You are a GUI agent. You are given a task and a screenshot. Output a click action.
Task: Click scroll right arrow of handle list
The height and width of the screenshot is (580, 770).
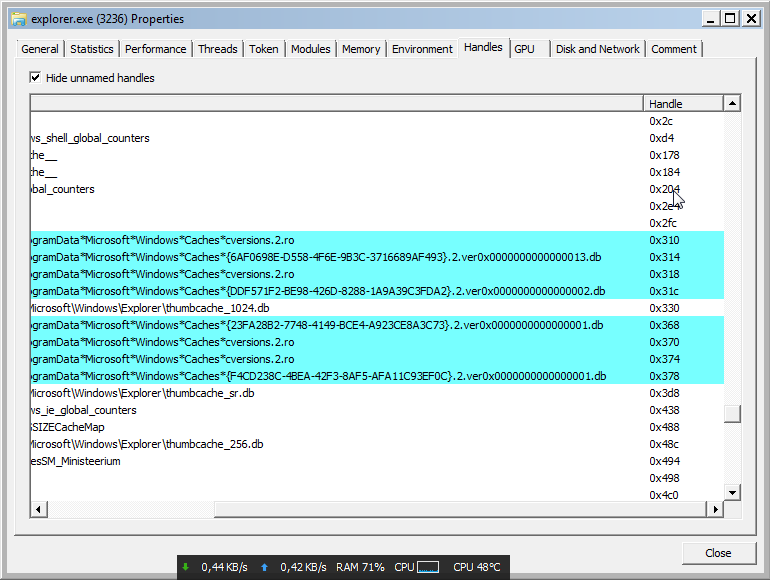[715, 509]
